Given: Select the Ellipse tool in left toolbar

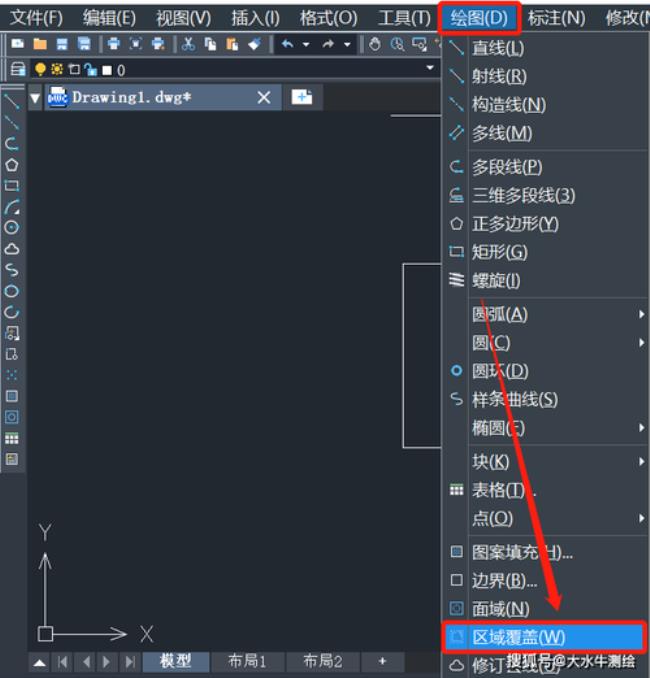Looking at the screenshot, I should [12, 291].
